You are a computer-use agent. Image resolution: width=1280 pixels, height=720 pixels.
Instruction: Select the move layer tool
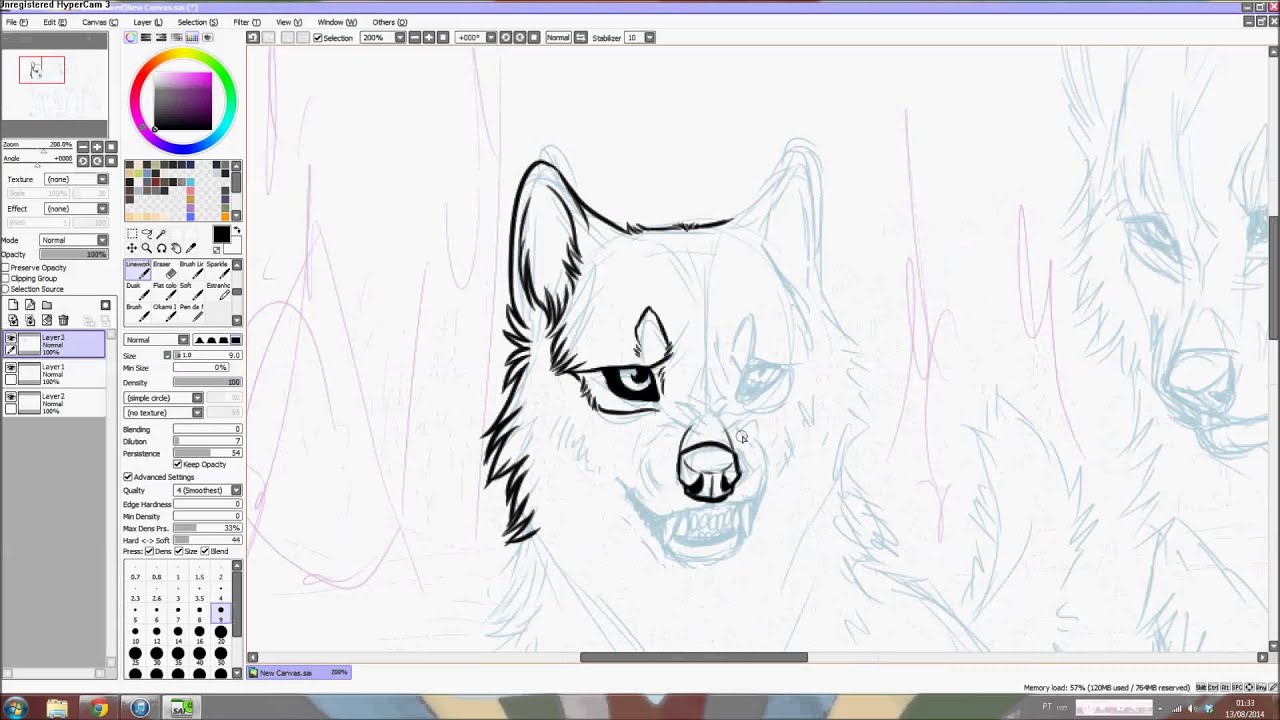[132, 248]
